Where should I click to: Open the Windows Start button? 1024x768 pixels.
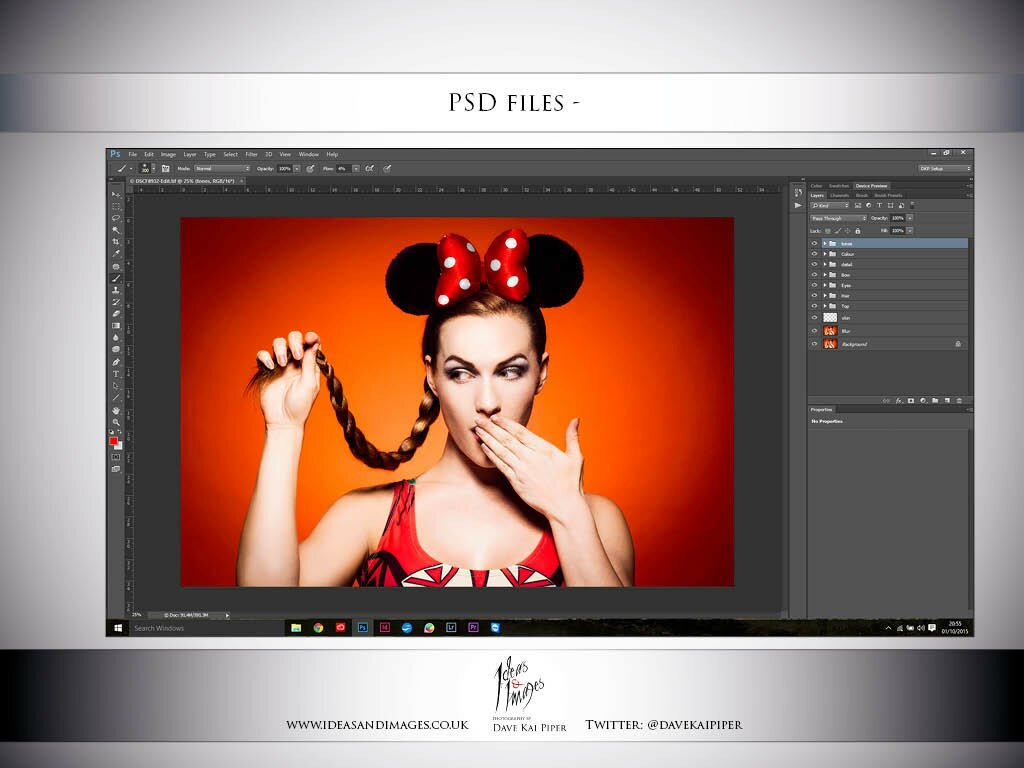click(118, 628)
